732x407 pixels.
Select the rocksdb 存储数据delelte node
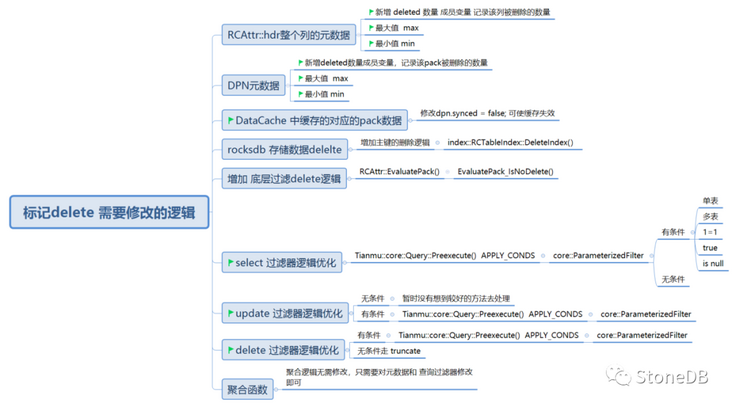tap(285, 150)
